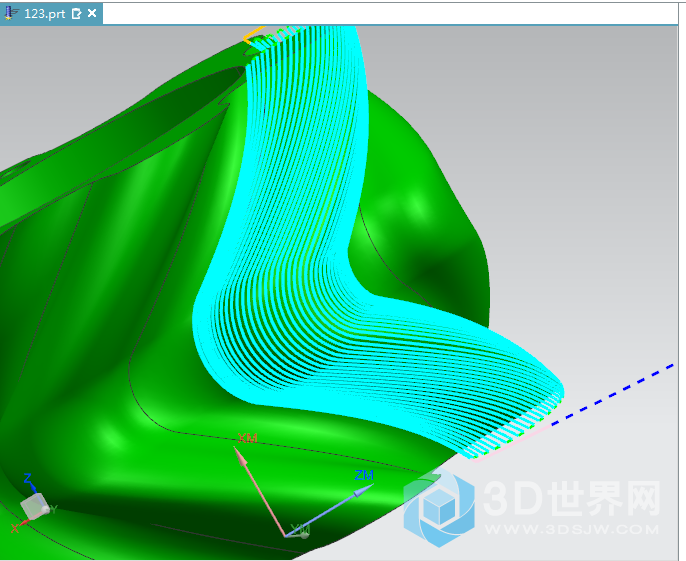Click the pop-out icon on the 123.prt tab
The height and width of the screenshot is (561, 686).
[76, 14]
